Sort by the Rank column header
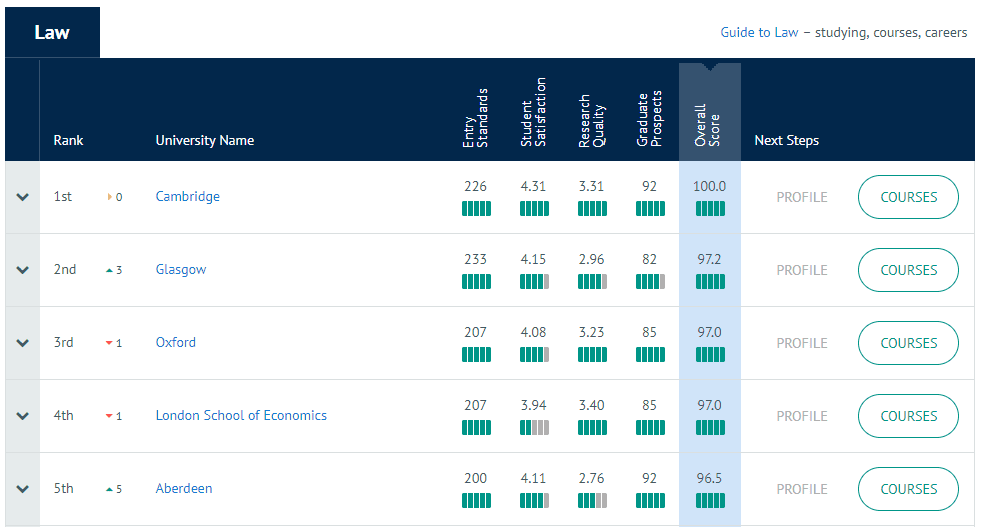The image size is (984, 527). (x=68, y=140)
